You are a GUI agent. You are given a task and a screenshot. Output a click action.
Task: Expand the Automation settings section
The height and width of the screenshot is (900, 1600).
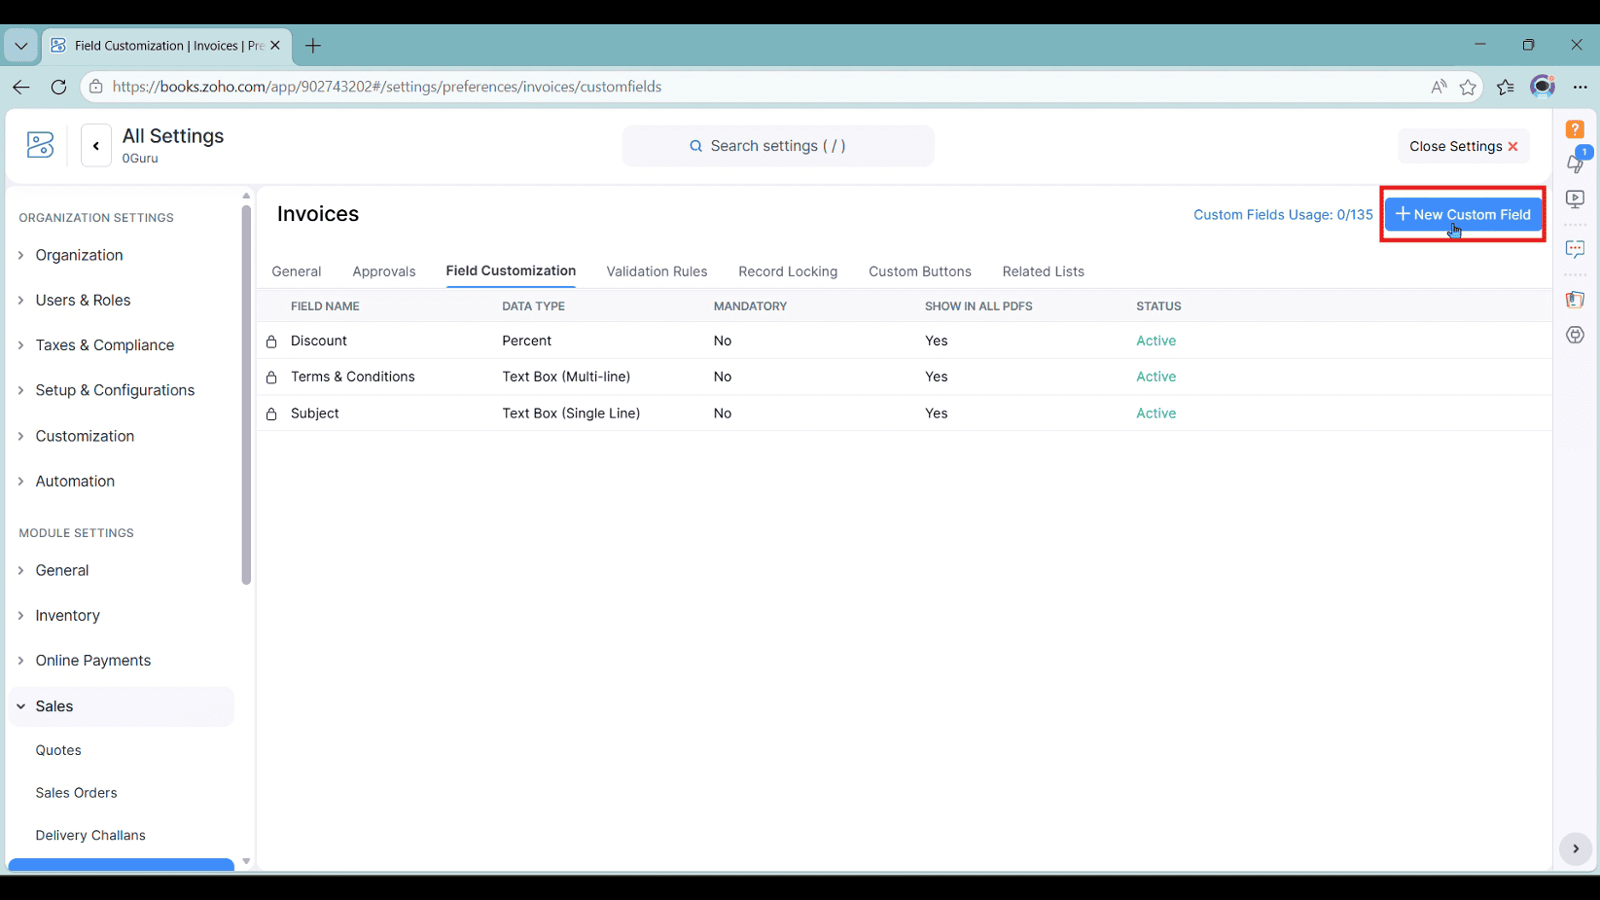pyautogui.click(x=75, y=481)
